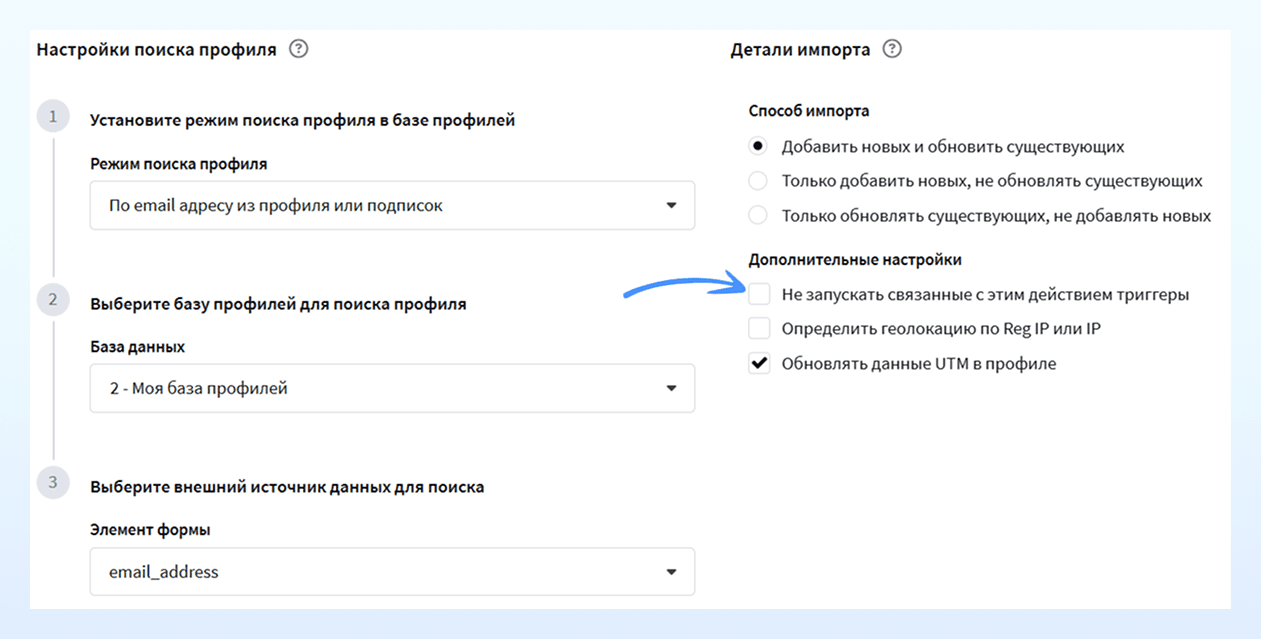
Task: Select Только обновлять существующих radio button
Action: click(x=759, y=215)
